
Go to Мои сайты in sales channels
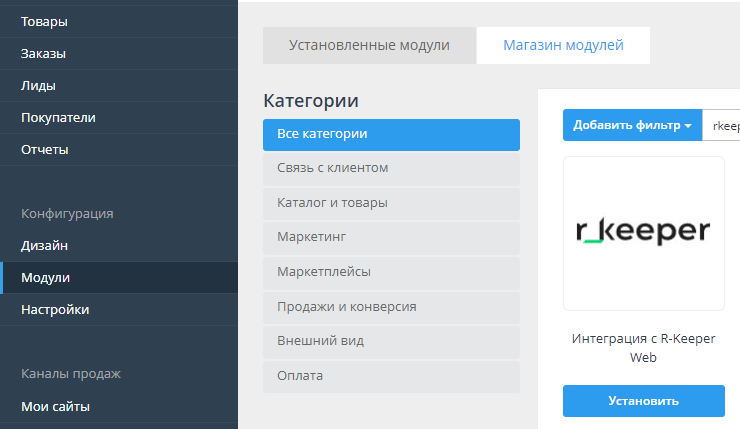[x=119, y=406]
